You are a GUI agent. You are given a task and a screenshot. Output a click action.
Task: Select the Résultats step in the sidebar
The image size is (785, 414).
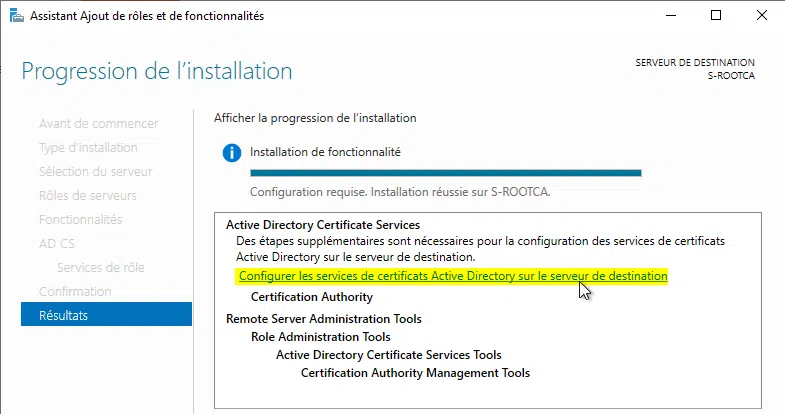click(x=106, y=314)
